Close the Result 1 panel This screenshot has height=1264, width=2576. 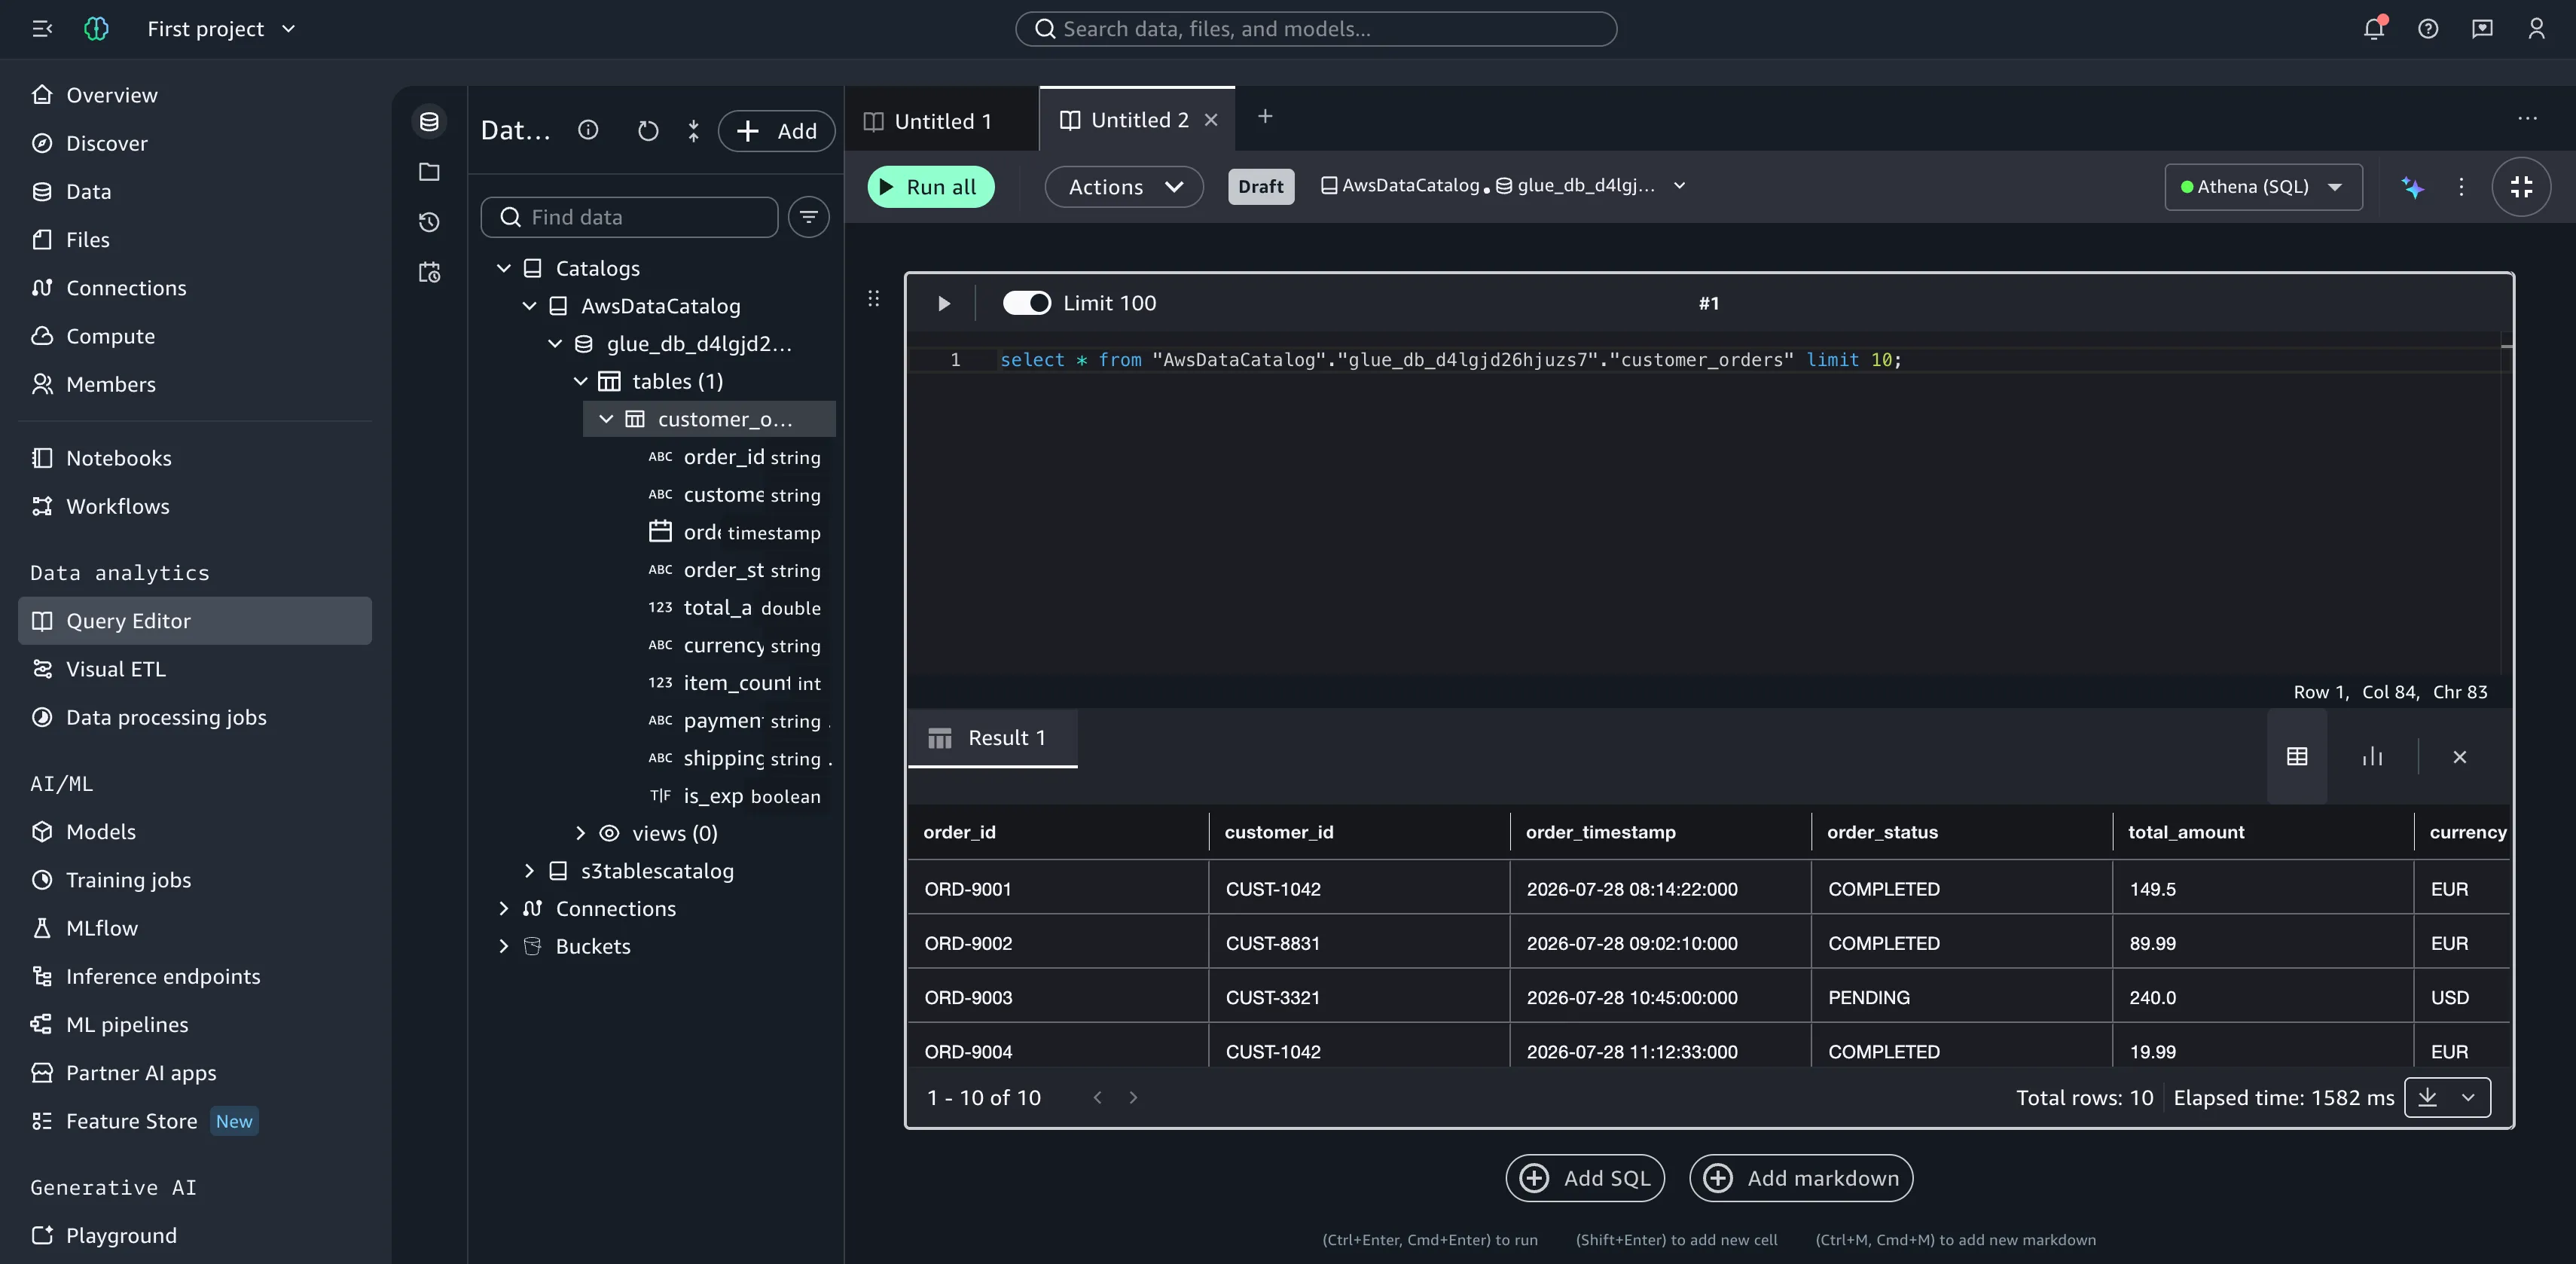point(2459,757)
